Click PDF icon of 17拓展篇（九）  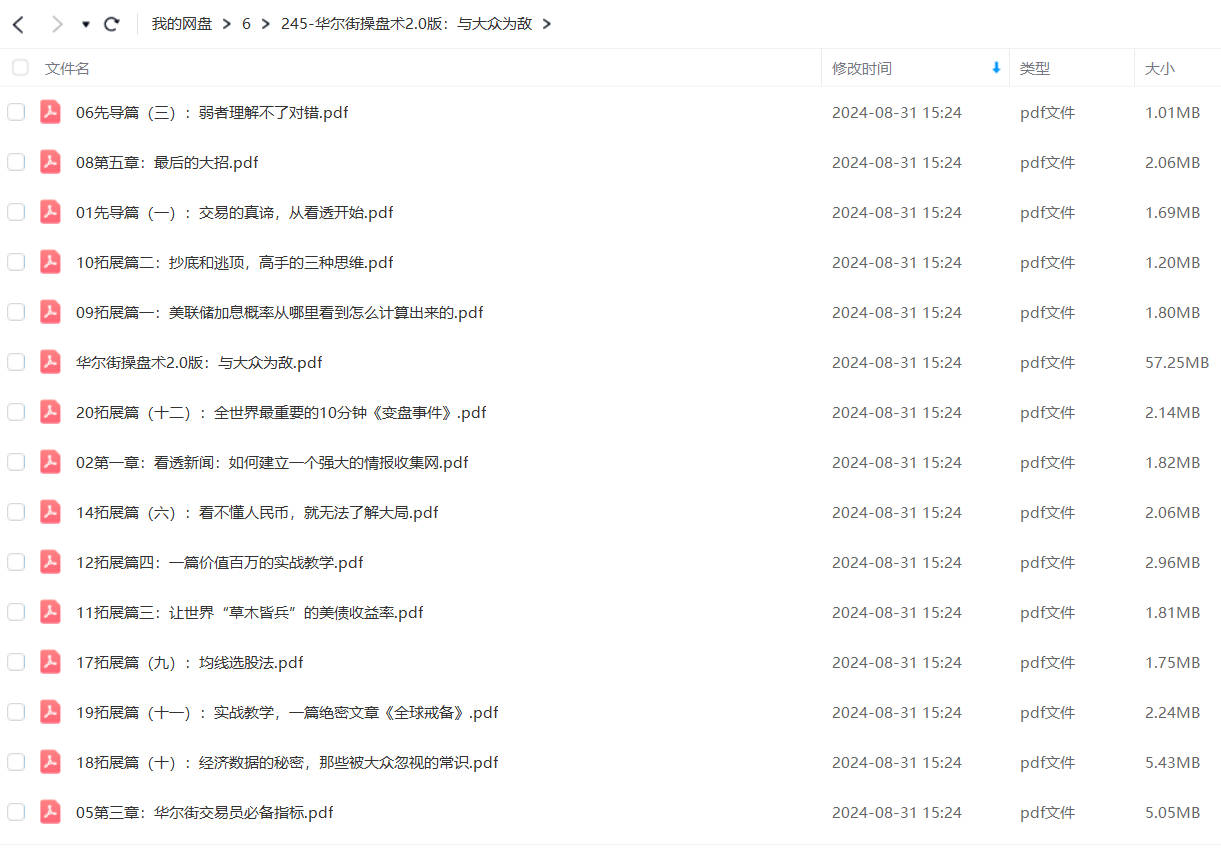click(50, 662)
